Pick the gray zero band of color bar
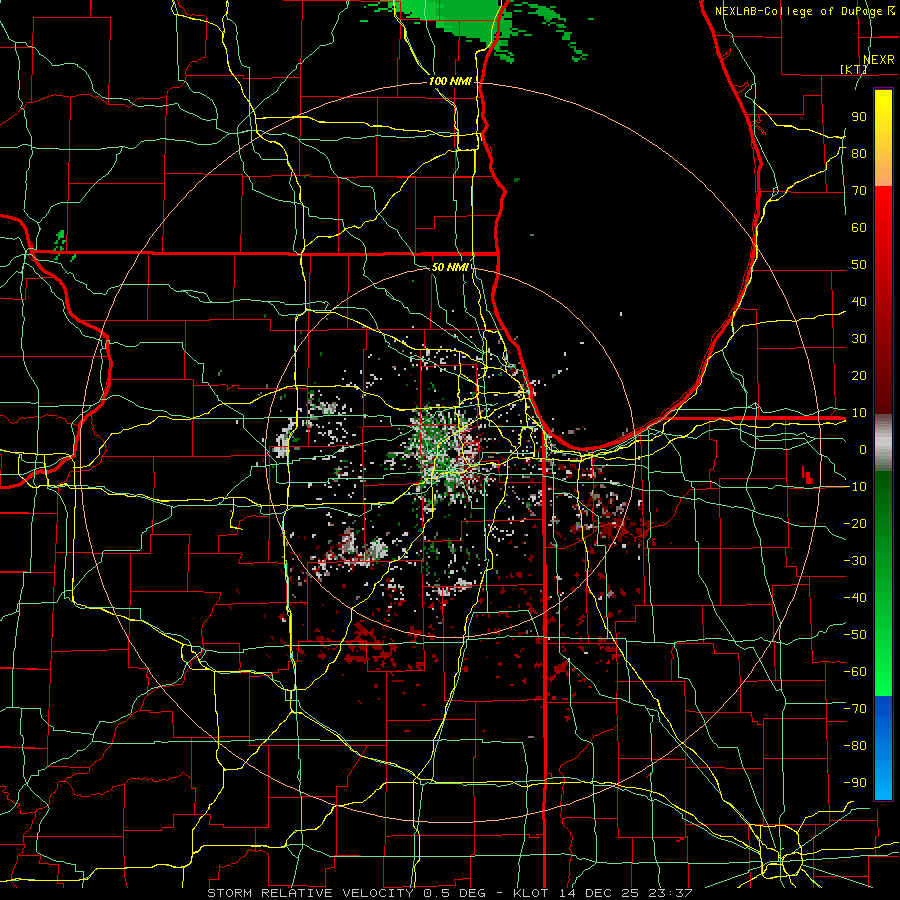The width and height of the screenshot is (900, 900). [x=883, y=443]
